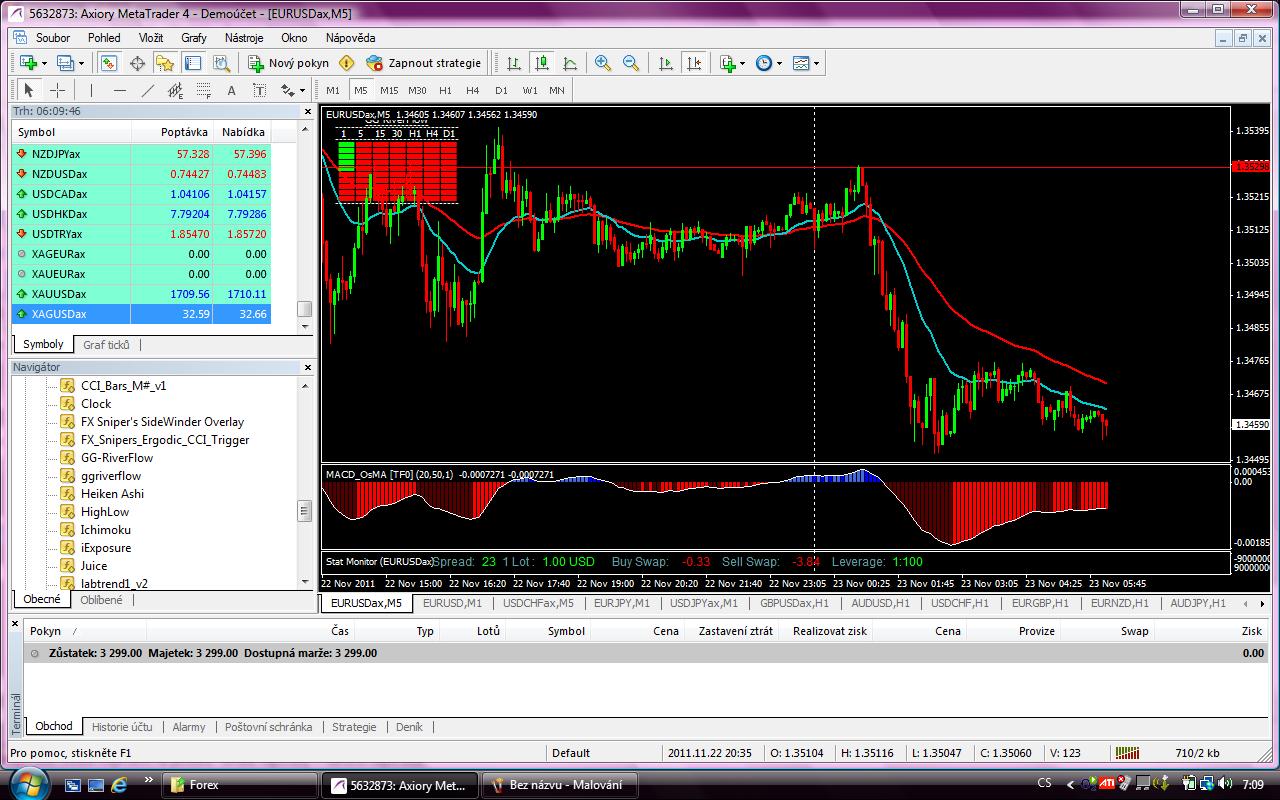This screenshot has height=800, width=1280.
Task: Click Ichimoku indicator in Navigator
Action: tap(106, 530)
